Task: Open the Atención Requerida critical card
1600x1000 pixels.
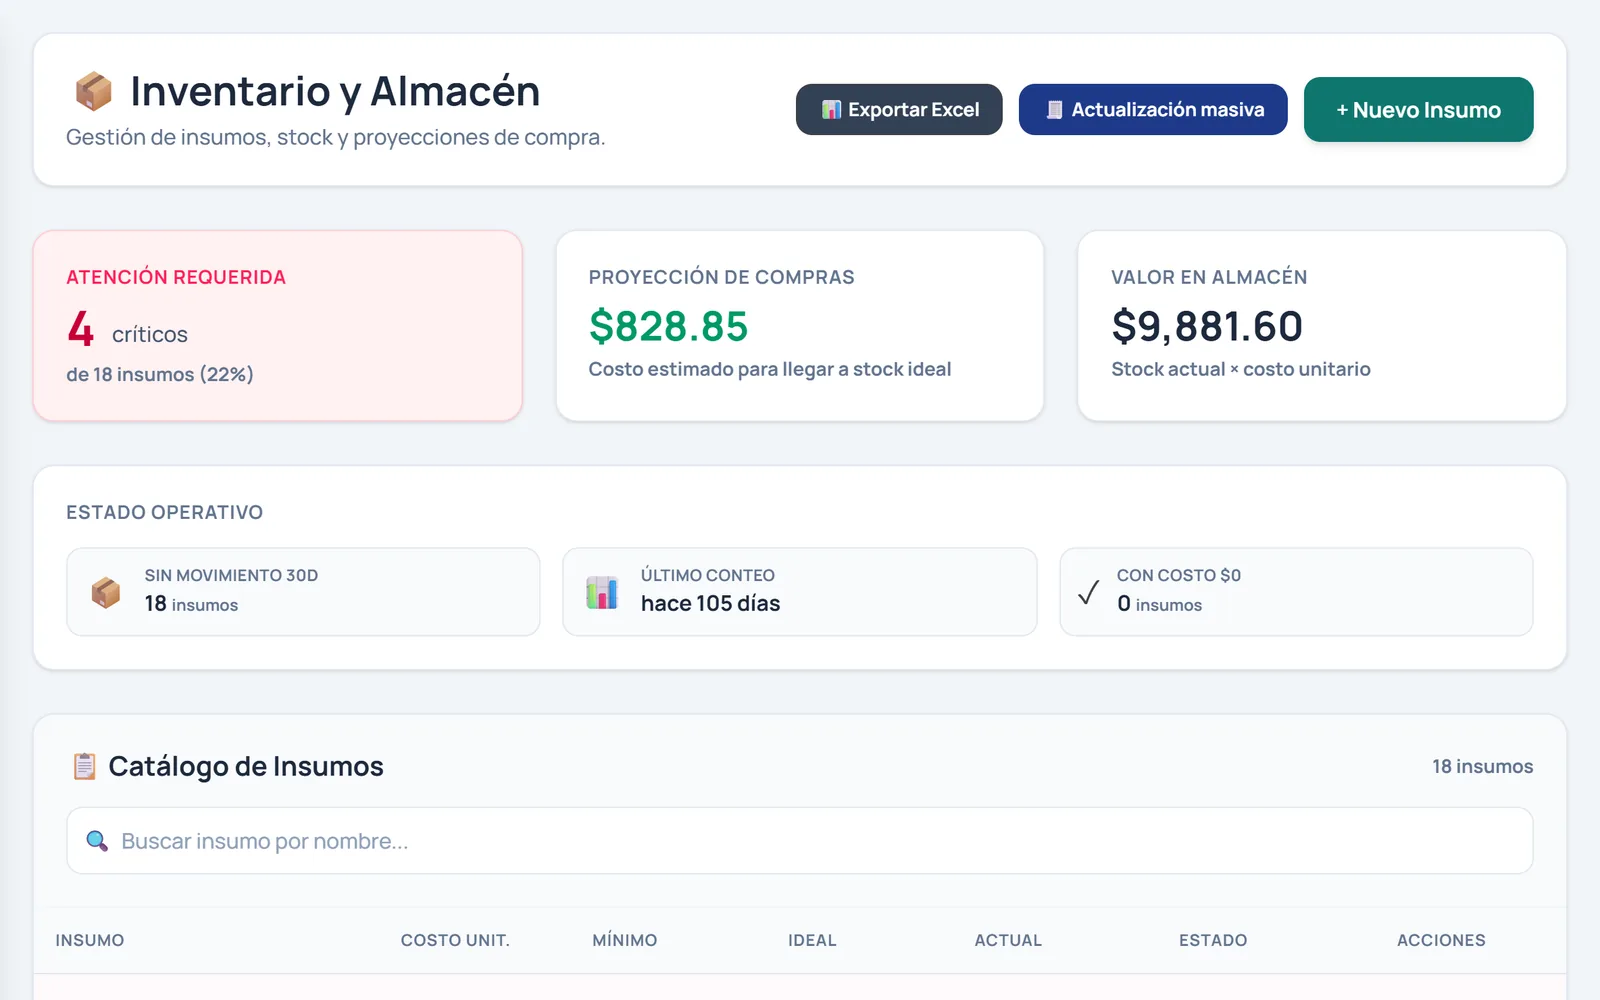Action: (x=278, y=326)
